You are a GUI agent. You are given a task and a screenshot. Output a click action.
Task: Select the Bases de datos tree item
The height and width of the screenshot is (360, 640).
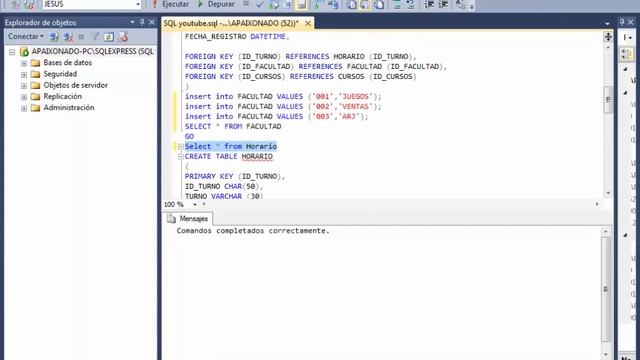click(67, 63)
